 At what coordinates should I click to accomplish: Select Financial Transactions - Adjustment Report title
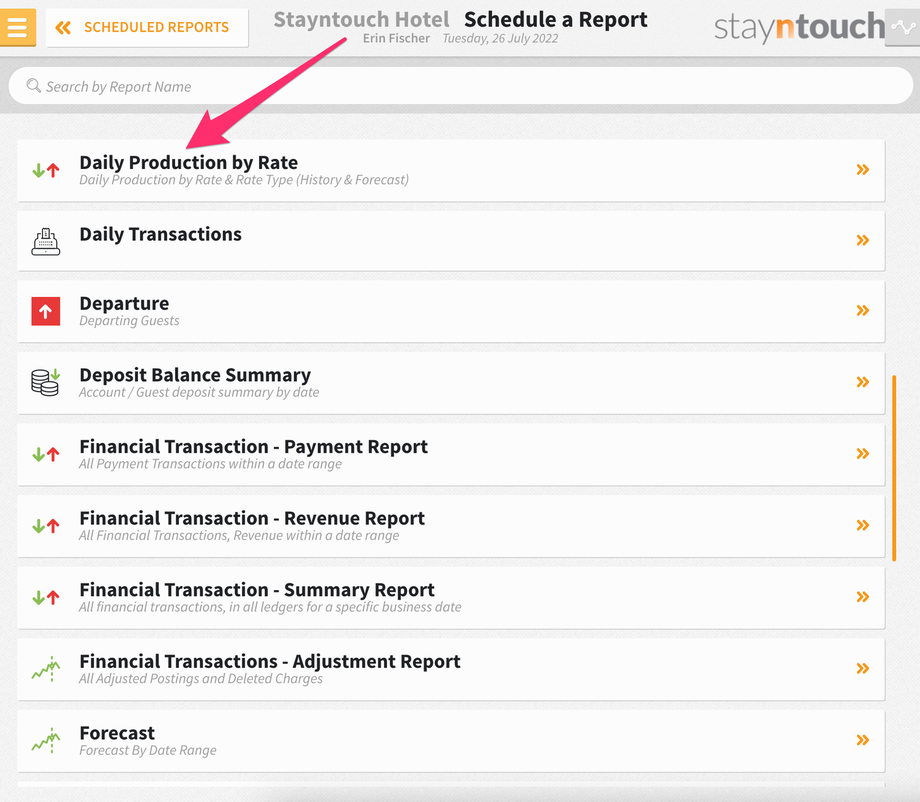click(x=270, y=661)
